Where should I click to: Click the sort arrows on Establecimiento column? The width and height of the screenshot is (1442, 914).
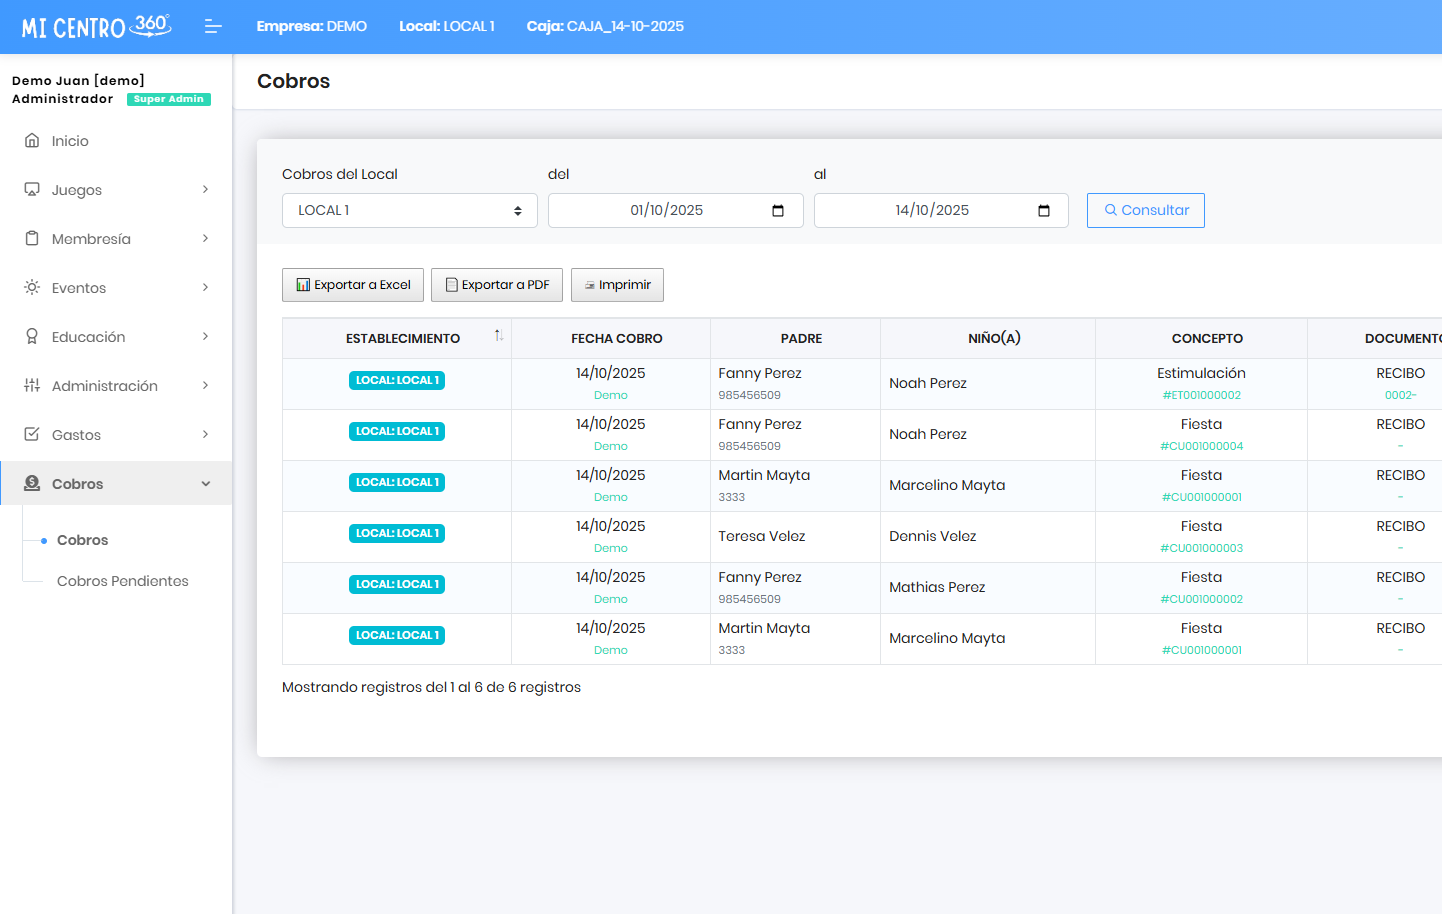tap(498, 336)
